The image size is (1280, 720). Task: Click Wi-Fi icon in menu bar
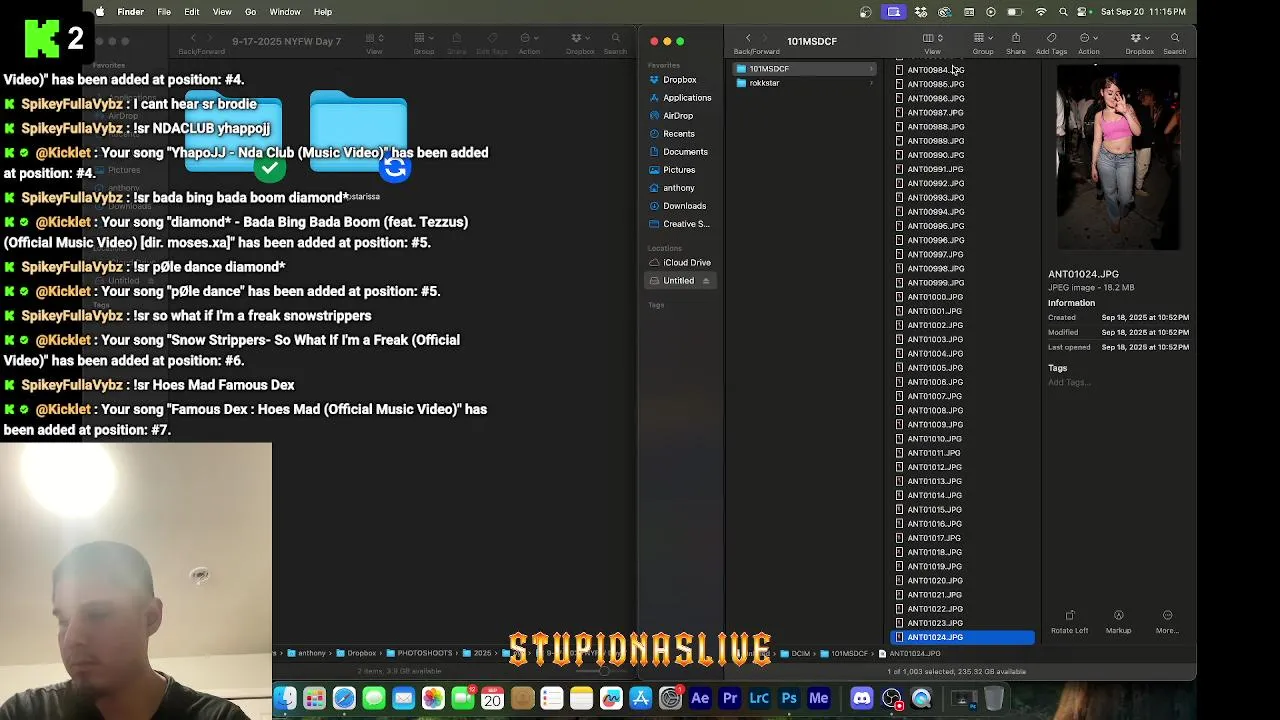(1041, 12)
